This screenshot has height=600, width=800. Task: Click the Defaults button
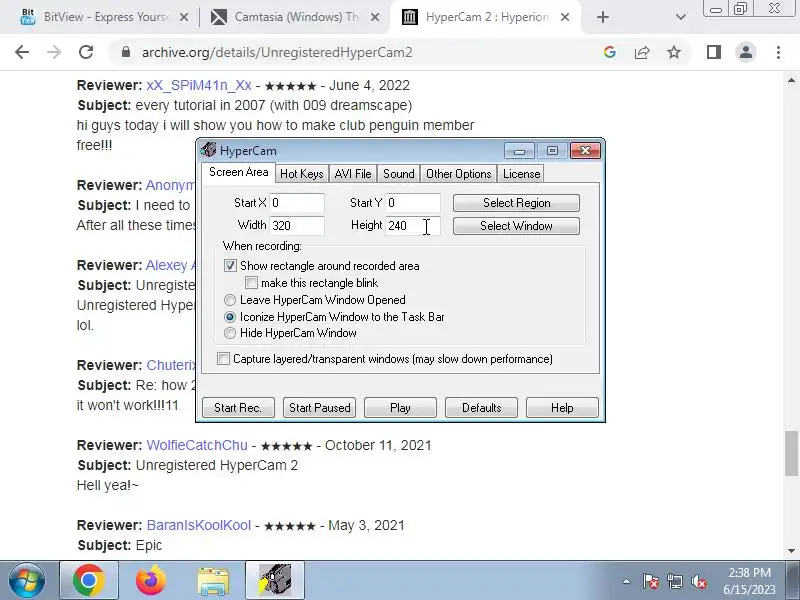click(482, 408)
